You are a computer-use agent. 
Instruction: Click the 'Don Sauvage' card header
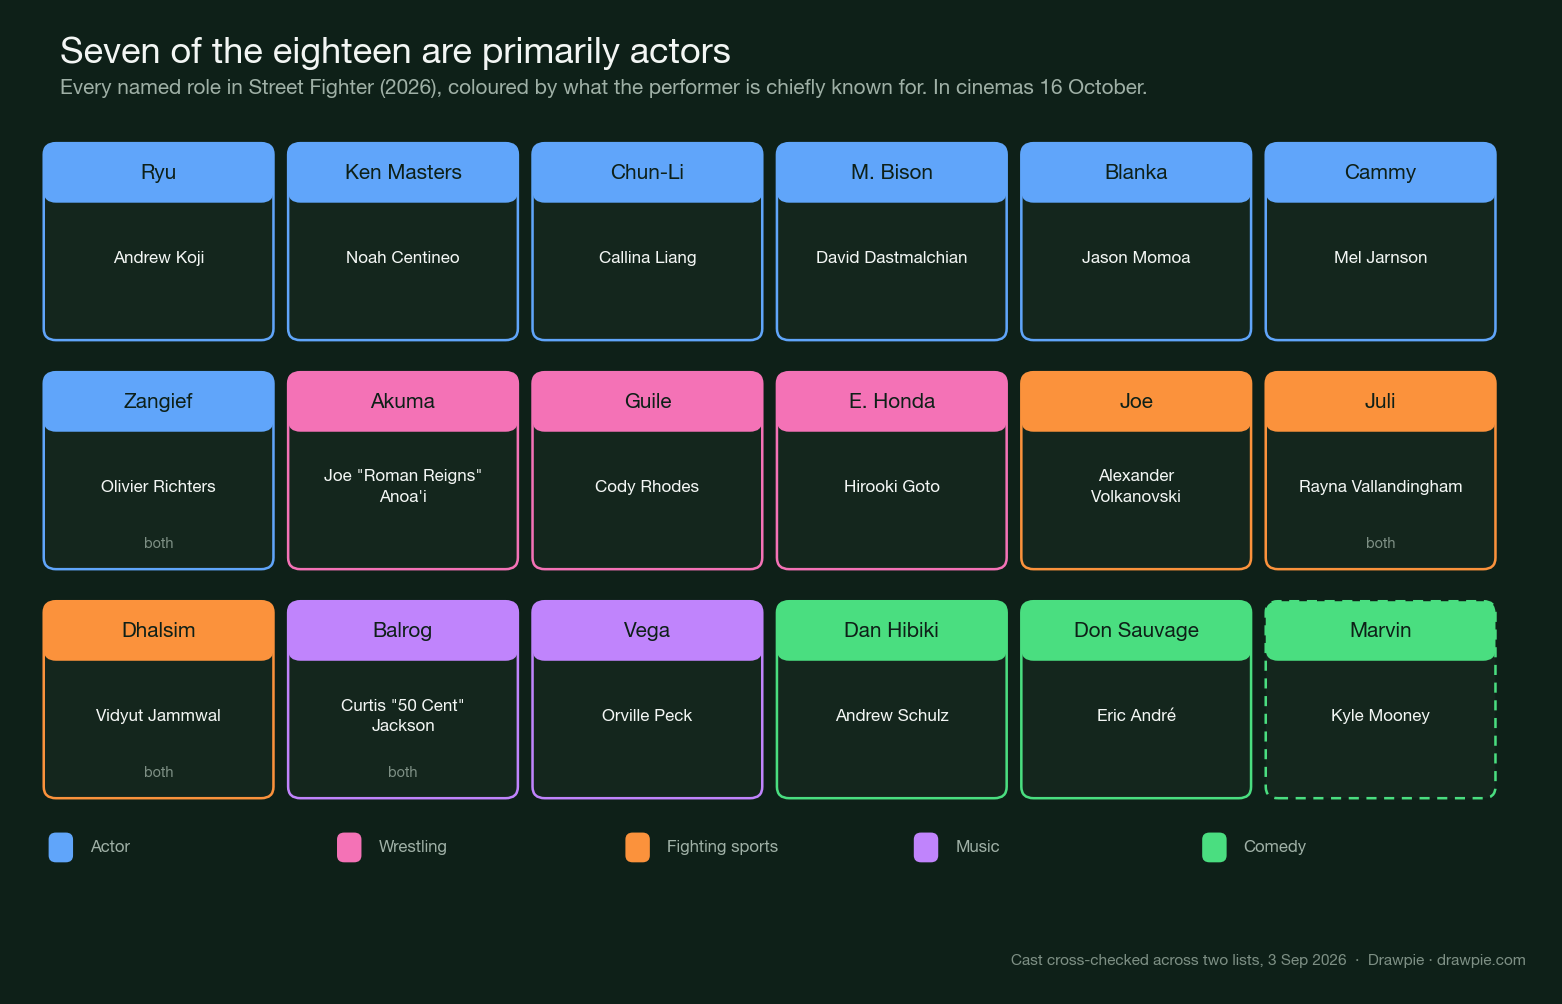[1136, 630]
